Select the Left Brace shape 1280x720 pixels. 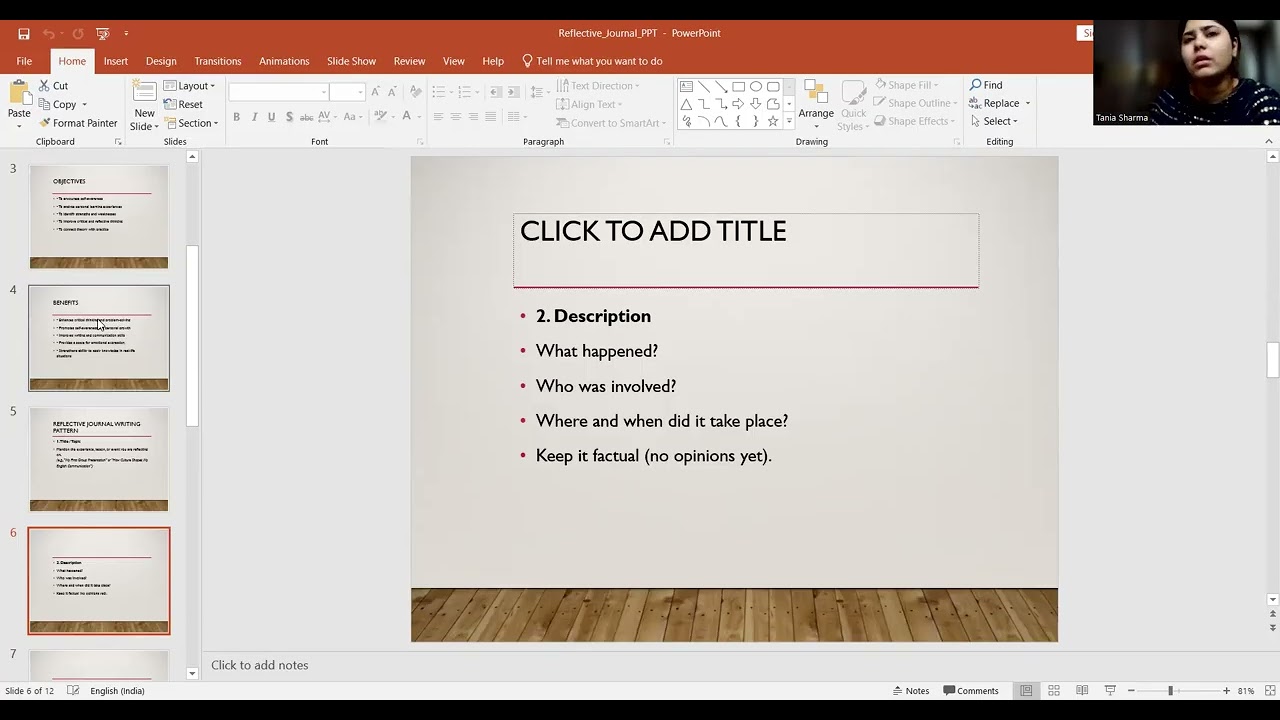coord(738,121)
